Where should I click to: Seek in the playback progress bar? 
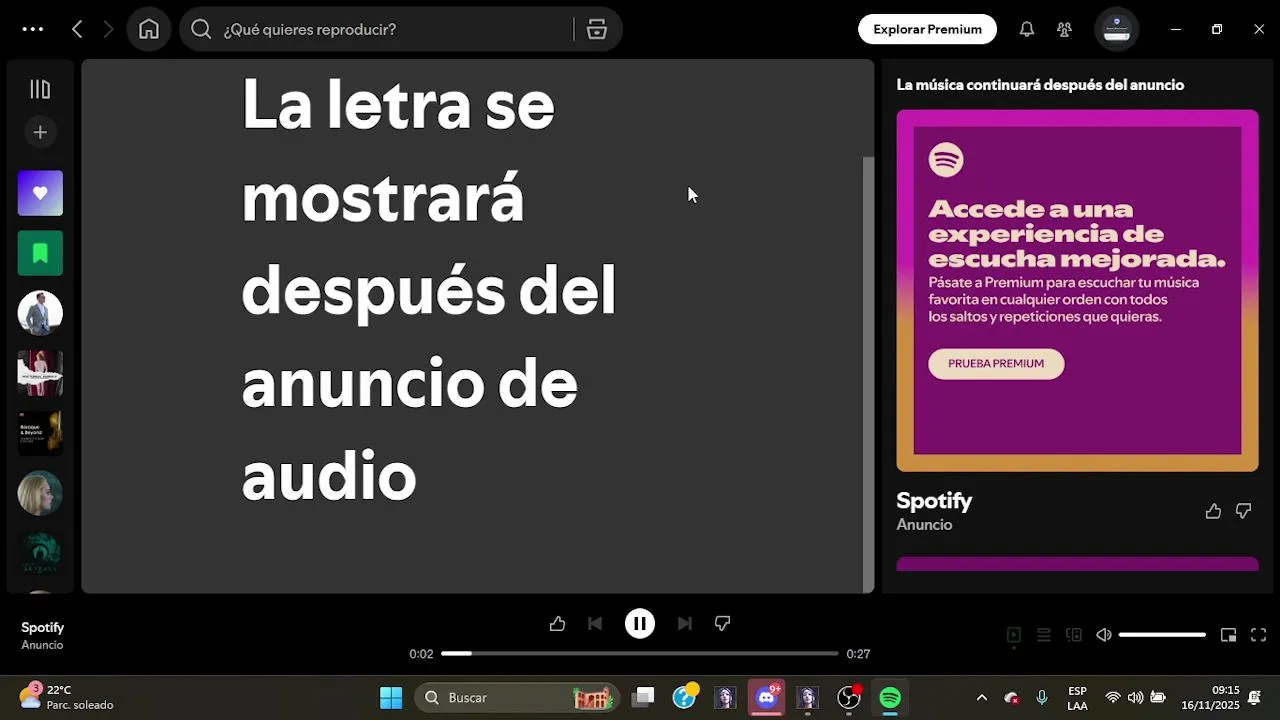(x=640, y=653)
